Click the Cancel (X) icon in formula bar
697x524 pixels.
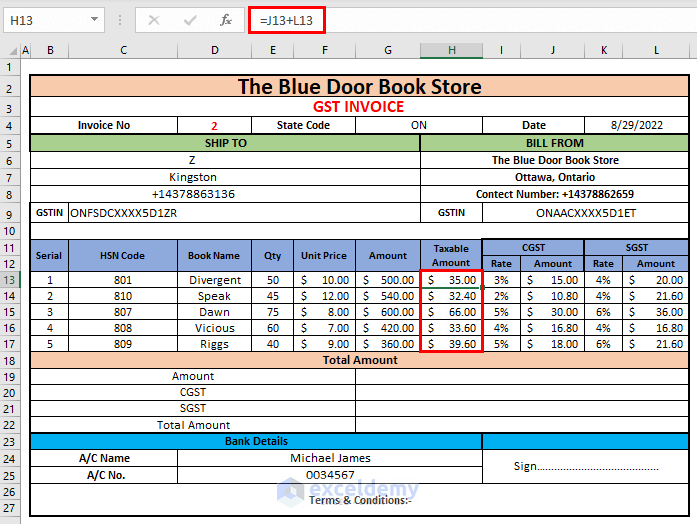pos(154,20)
